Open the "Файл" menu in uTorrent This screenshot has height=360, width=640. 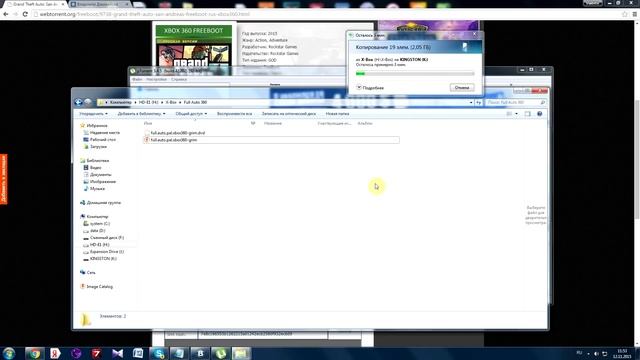(137, 79)
